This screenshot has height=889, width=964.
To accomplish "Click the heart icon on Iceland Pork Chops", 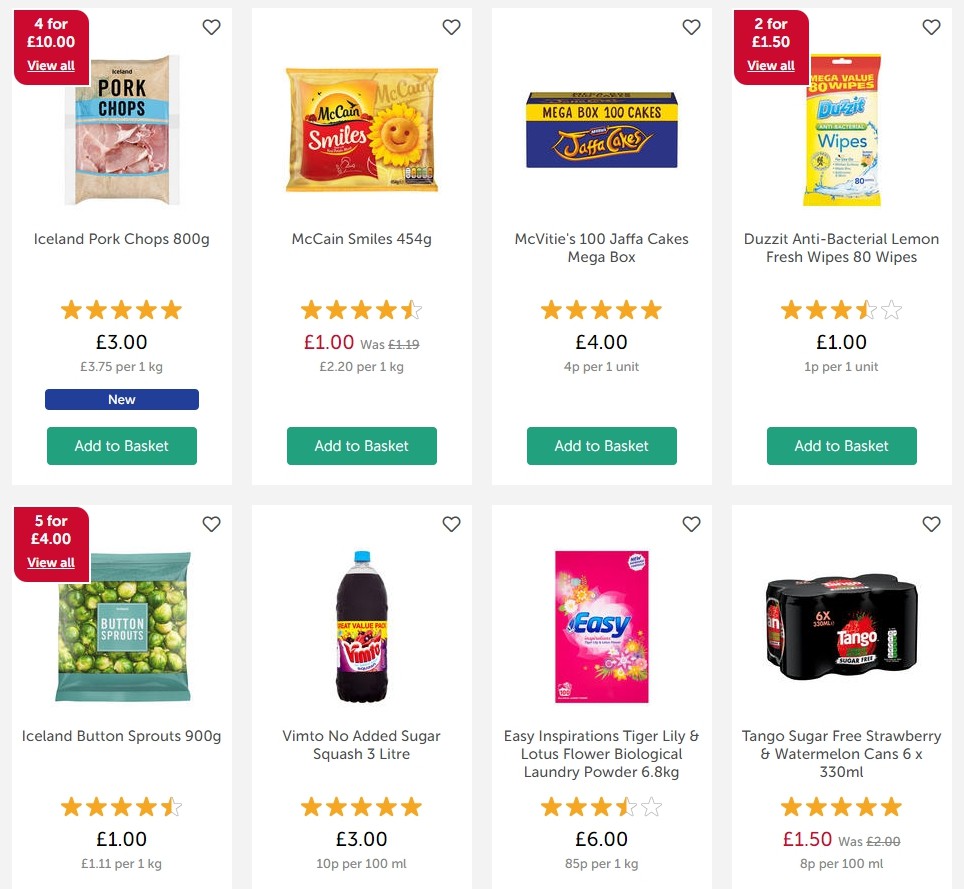I will click(x=211, y=27).
